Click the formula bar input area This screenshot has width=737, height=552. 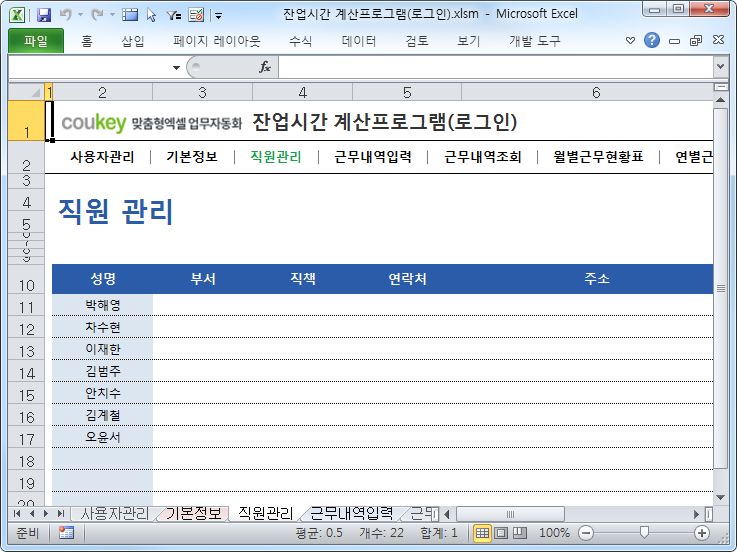click(496, 68)
